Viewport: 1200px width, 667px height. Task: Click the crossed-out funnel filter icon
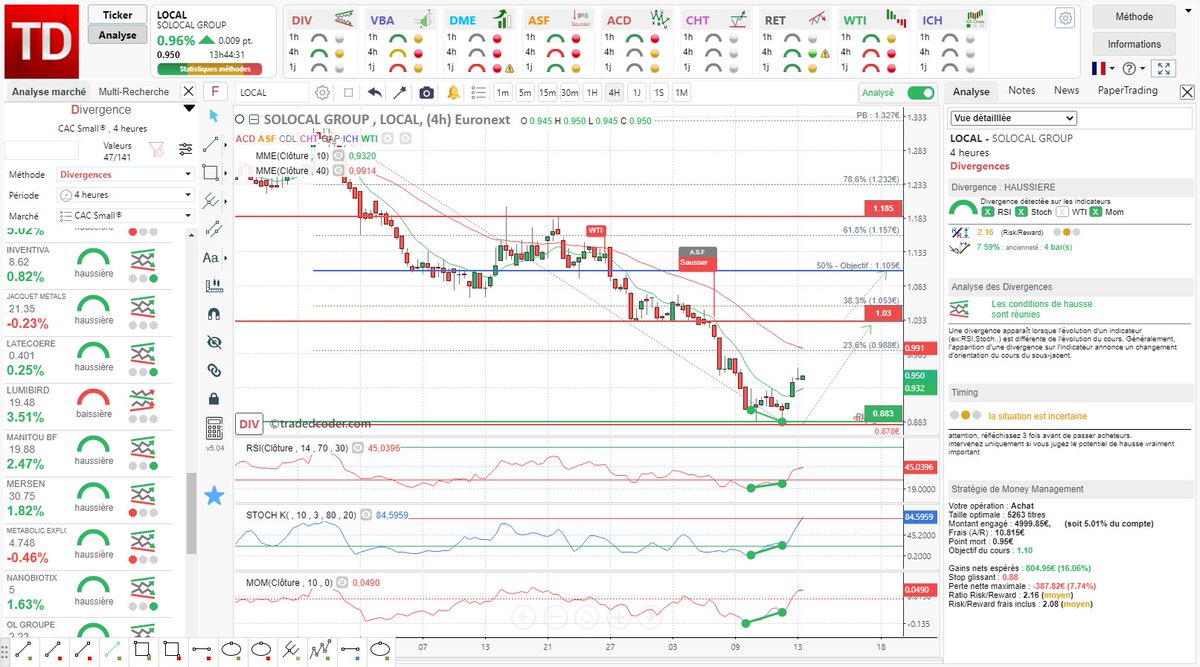pyautogui.click(x=156, y=149)
